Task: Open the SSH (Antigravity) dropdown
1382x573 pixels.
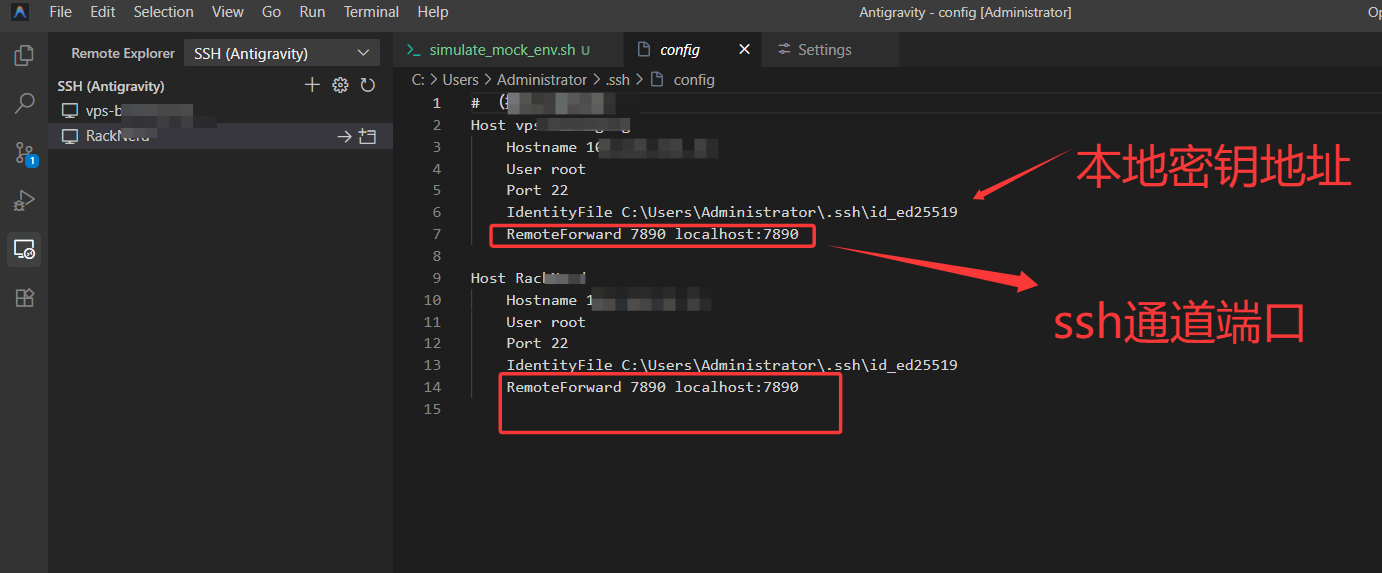Action: pos(281,53)
